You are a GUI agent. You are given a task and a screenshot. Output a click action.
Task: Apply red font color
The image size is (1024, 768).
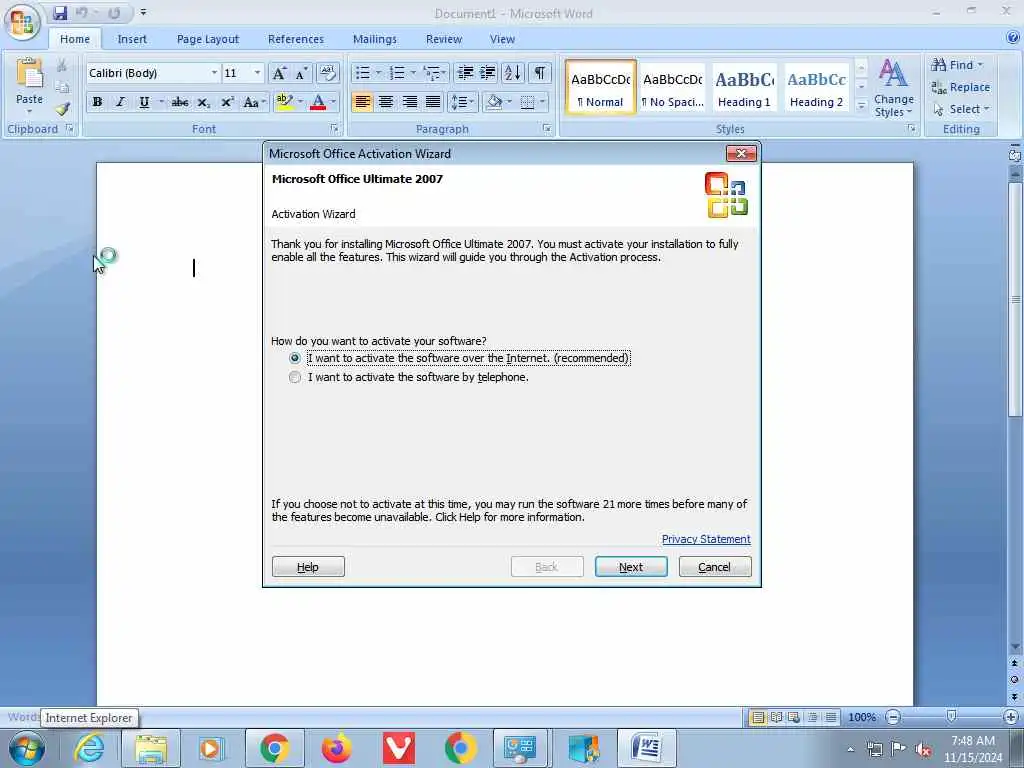coord(318,102)
